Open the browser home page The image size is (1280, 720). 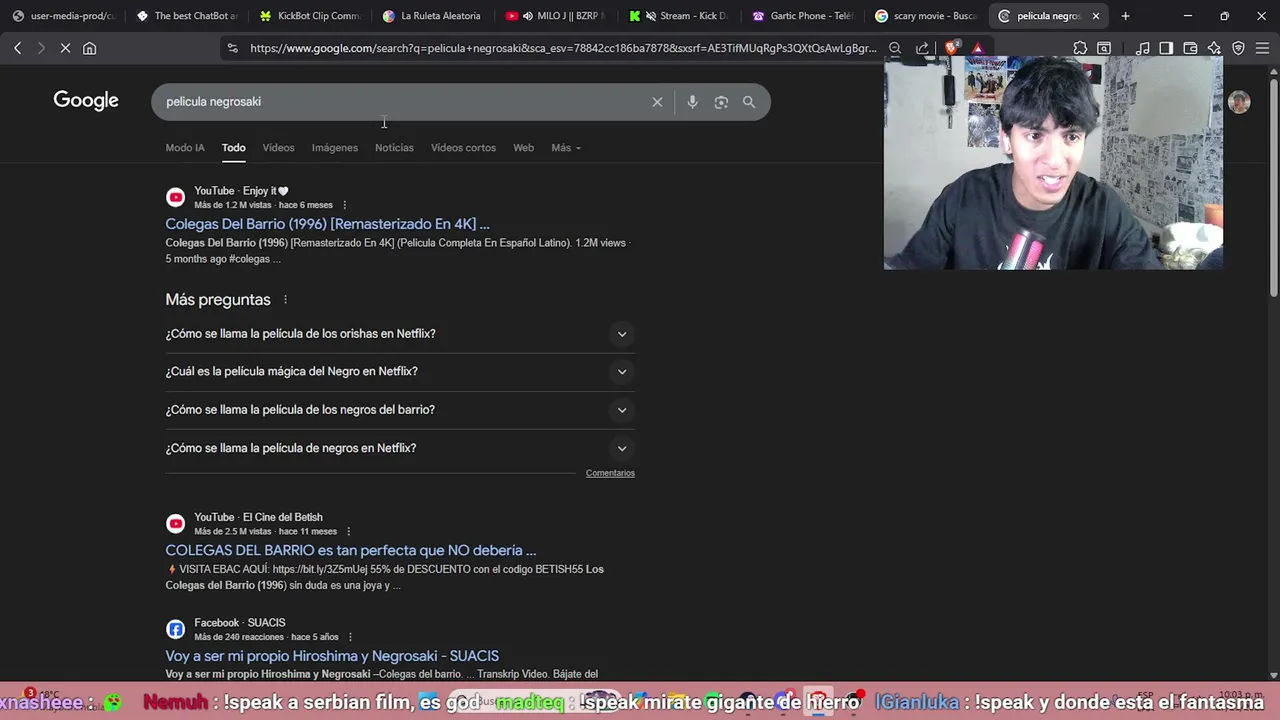(x=89, y=48)
